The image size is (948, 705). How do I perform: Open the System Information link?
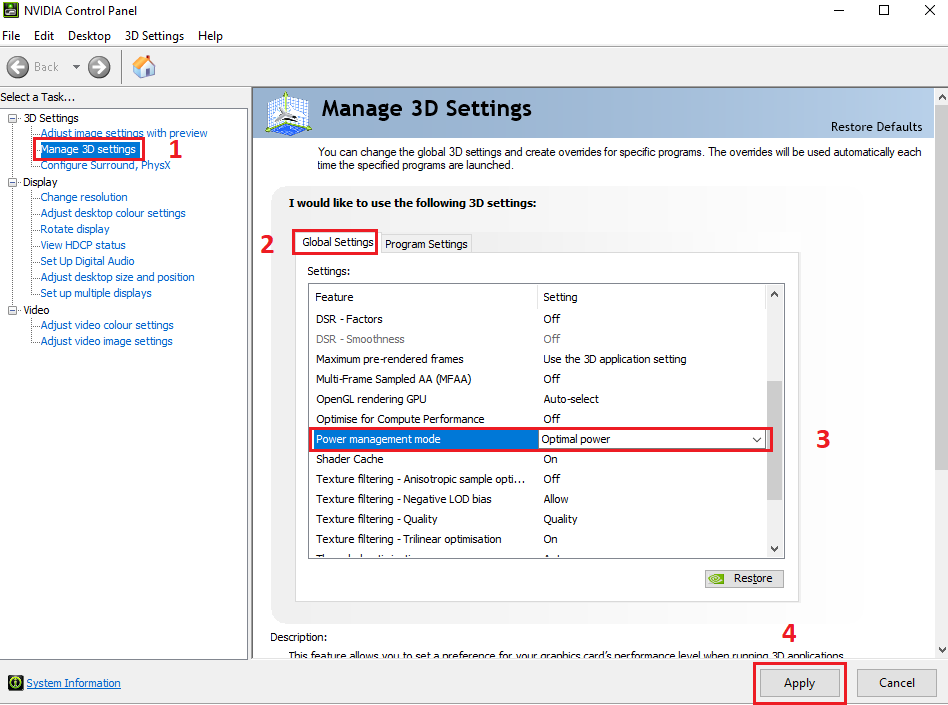point(73,683)
